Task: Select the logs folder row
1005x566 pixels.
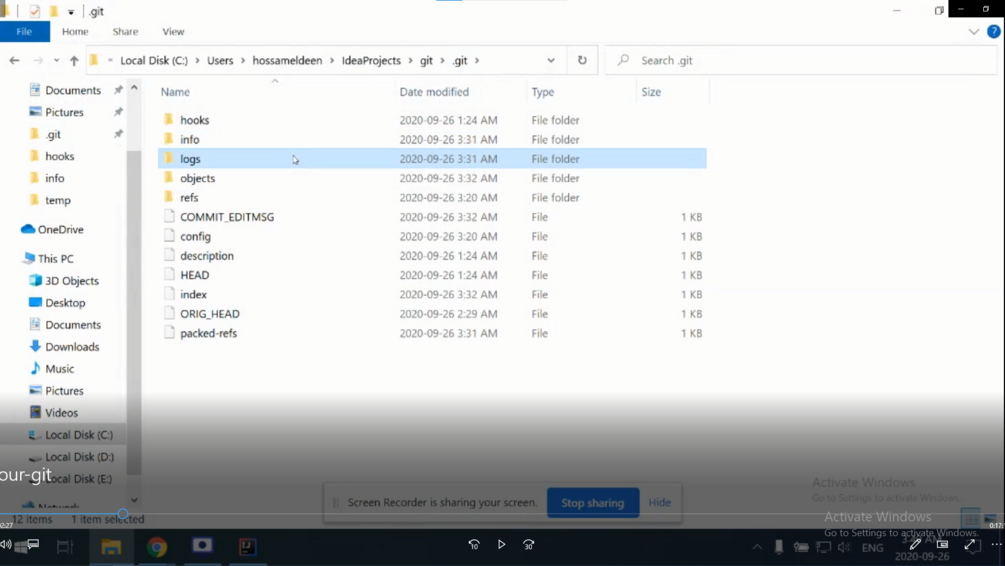Action: click(432, 158)
